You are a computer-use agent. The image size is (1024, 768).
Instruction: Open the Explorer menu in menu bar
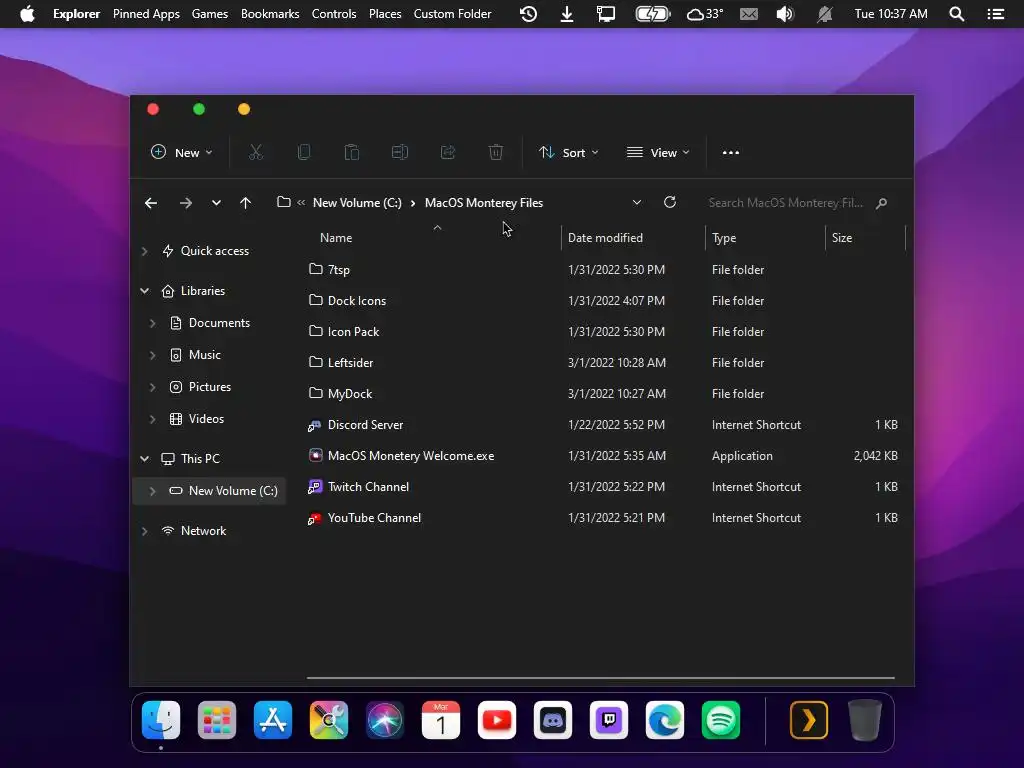point(76,14)
